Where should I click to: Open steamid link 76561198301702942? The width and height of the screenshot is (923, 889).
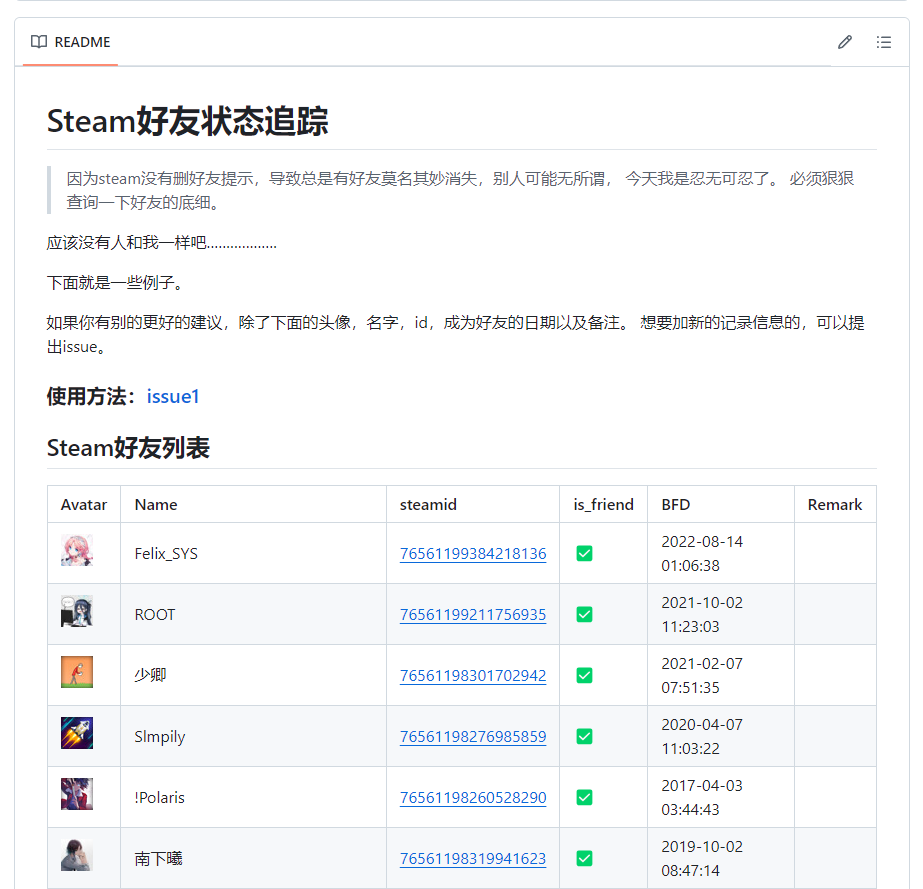[x=473, y=675]
